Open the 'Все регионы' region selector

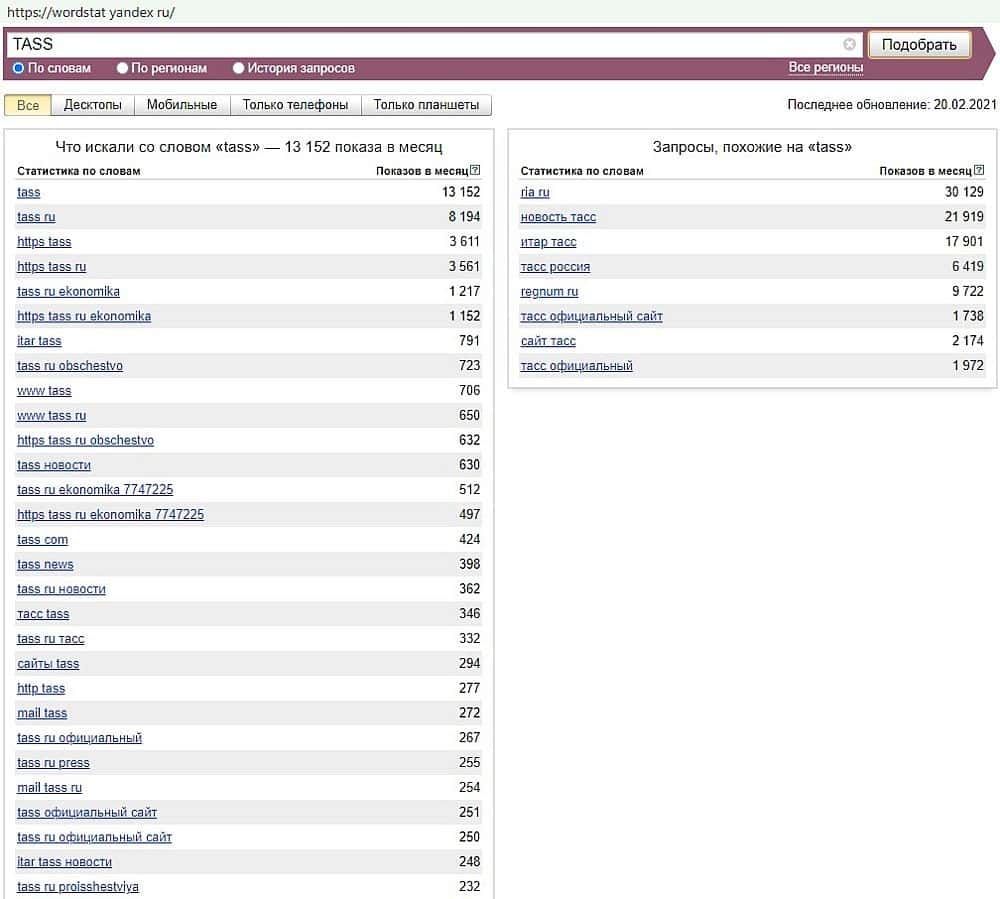pyautogui.click(x=825, y=67)
